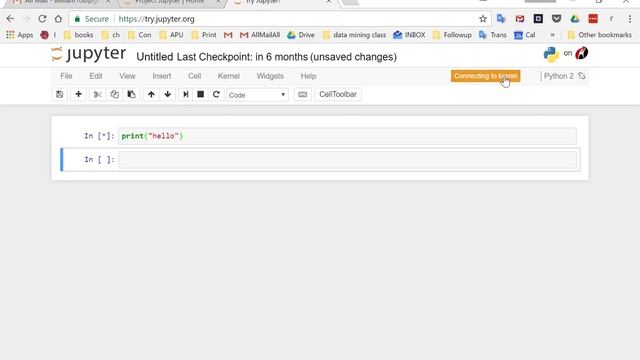Go back in browser
This screenshot has height=360, width=640.
10,19
